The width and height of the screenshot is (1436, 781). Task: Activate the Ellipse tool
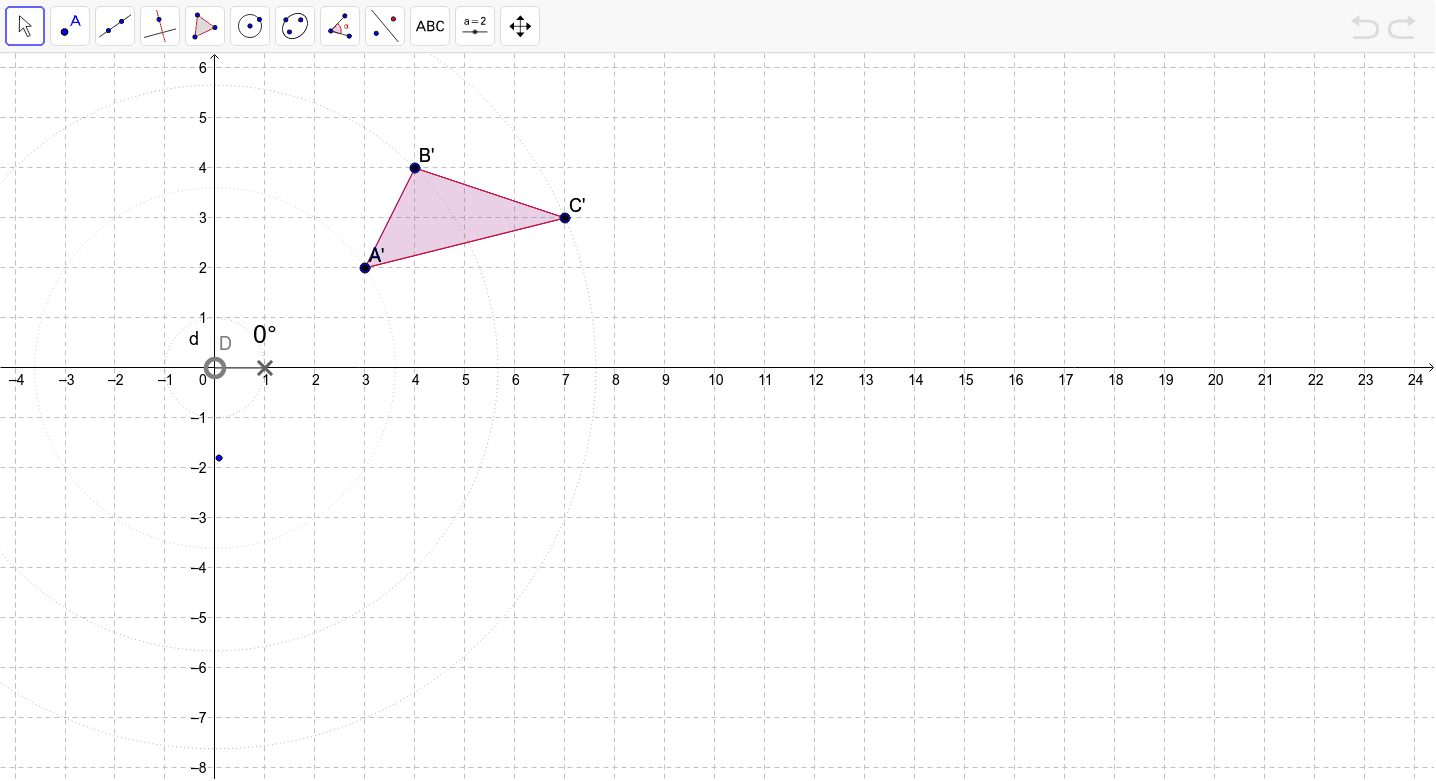[294, 25]
